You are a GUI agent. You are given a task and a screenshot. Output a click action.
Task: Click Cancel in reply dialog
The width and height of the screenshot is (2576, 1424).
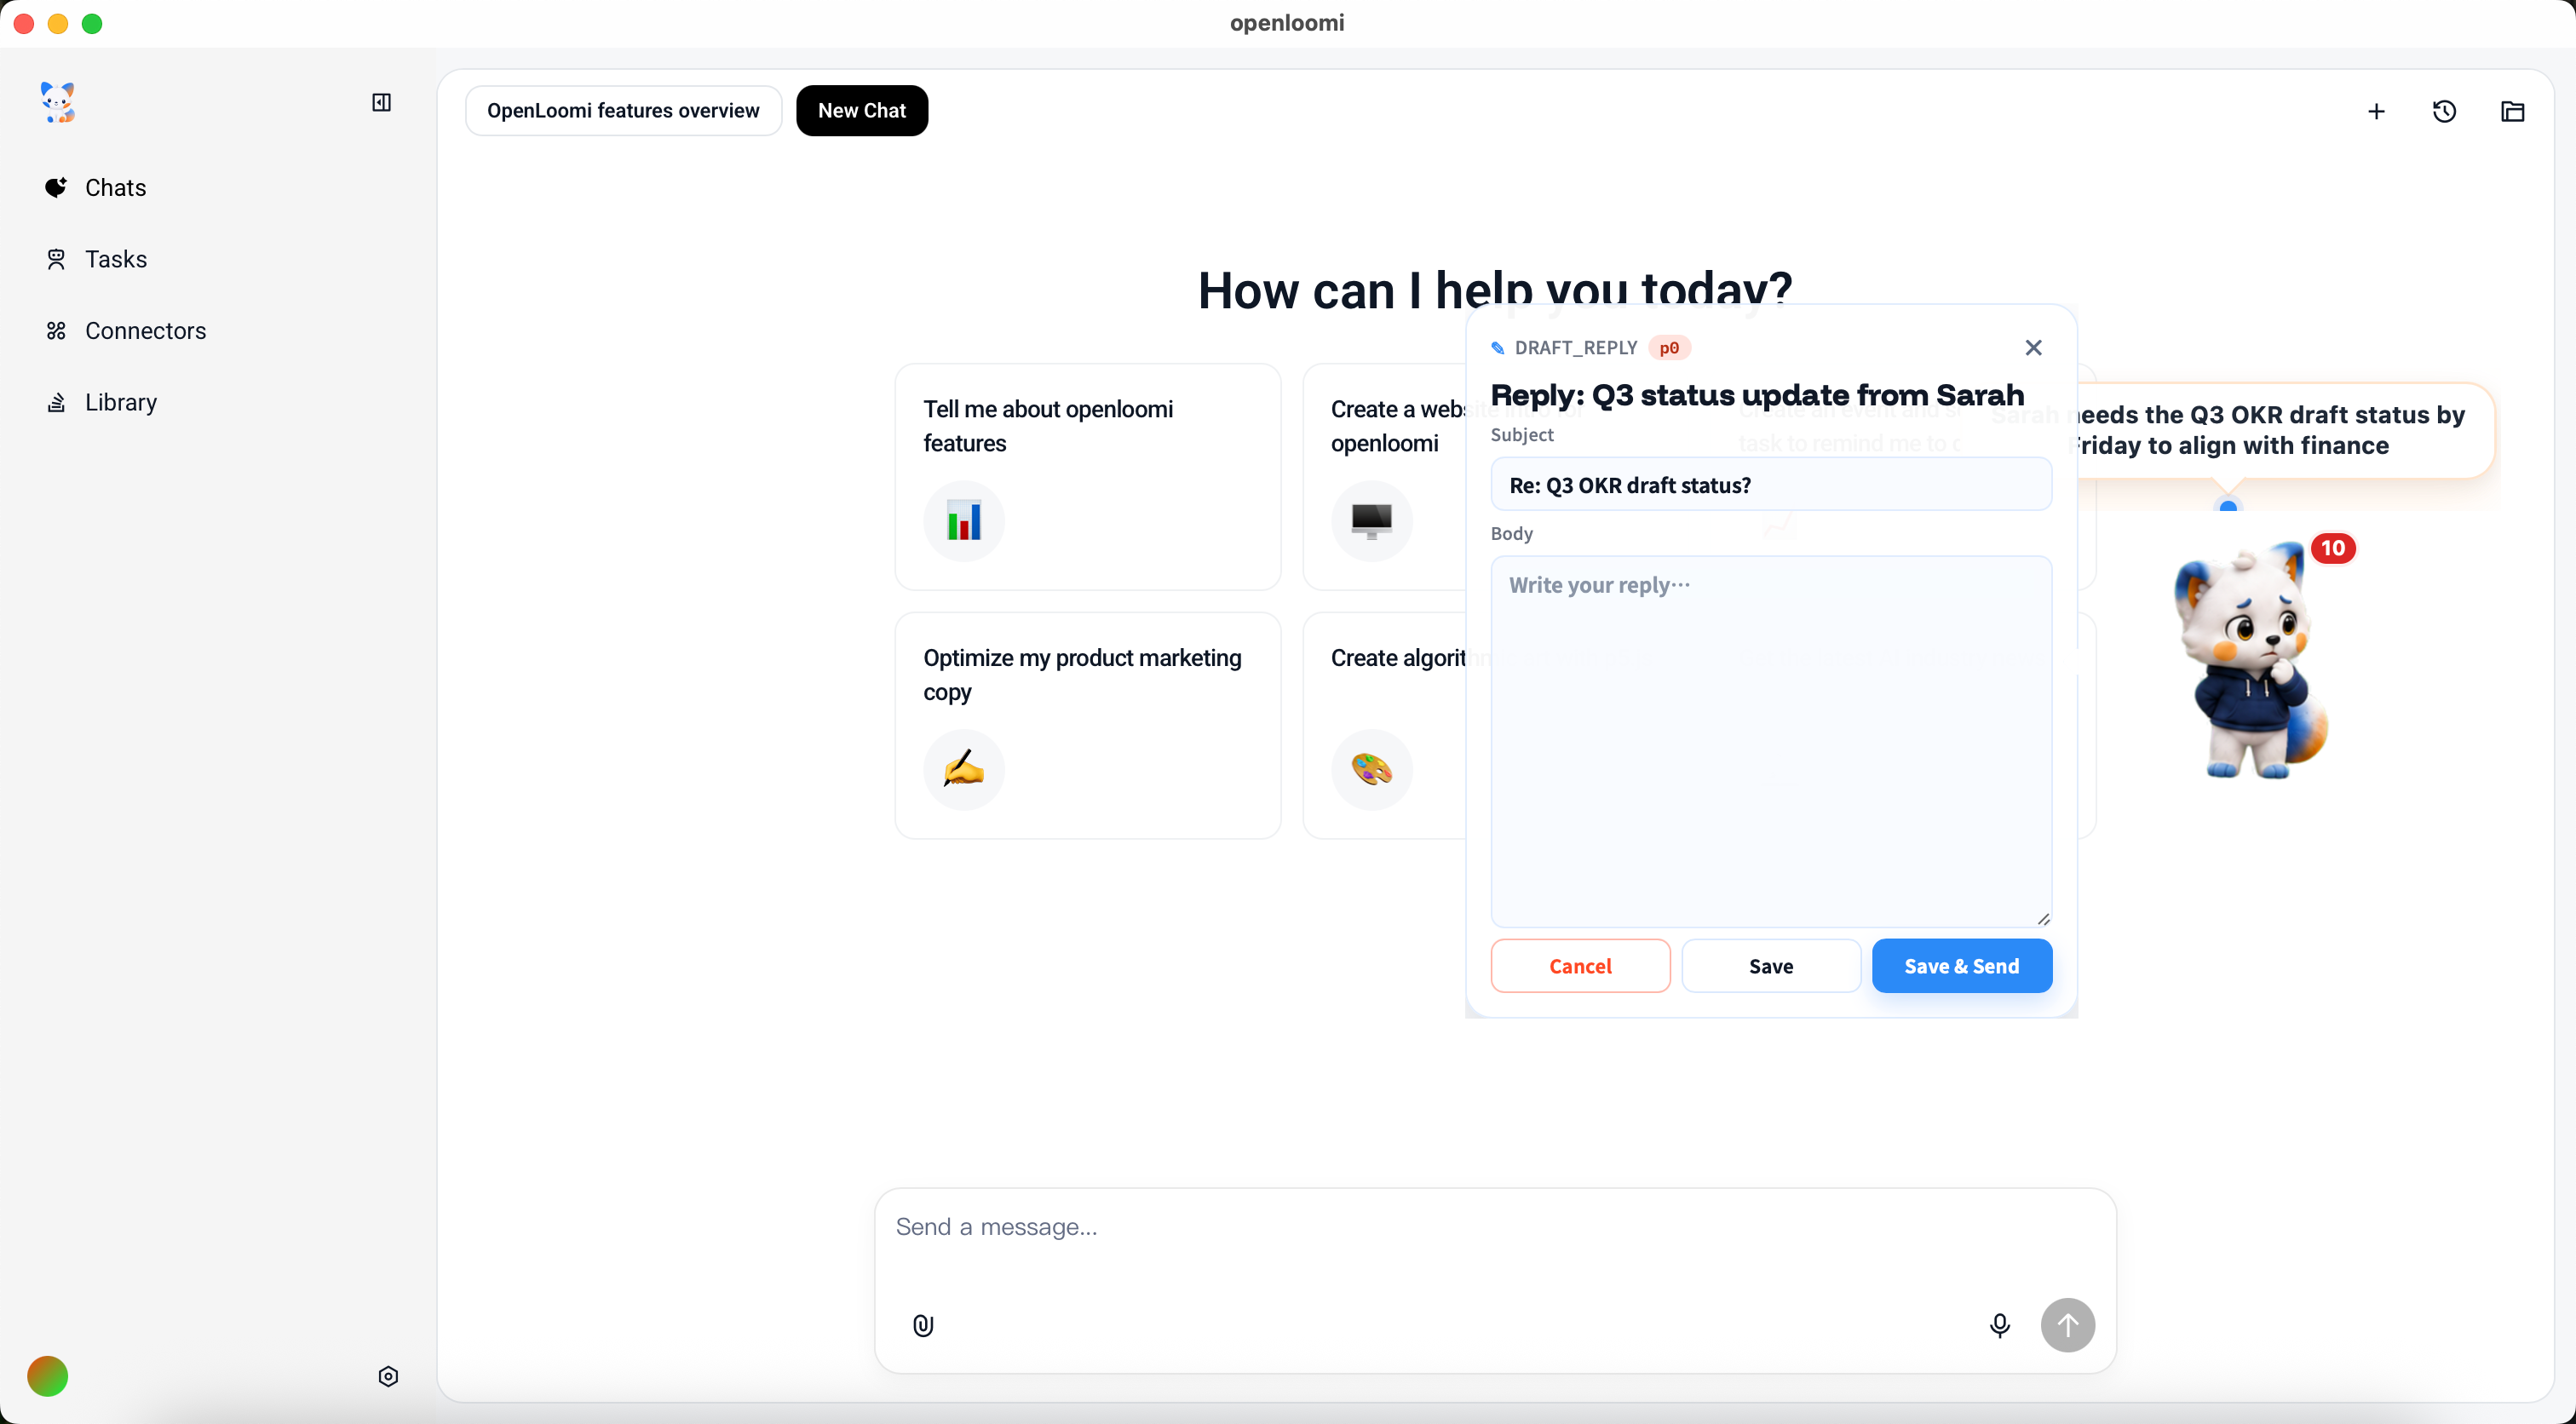(1580, 966)
